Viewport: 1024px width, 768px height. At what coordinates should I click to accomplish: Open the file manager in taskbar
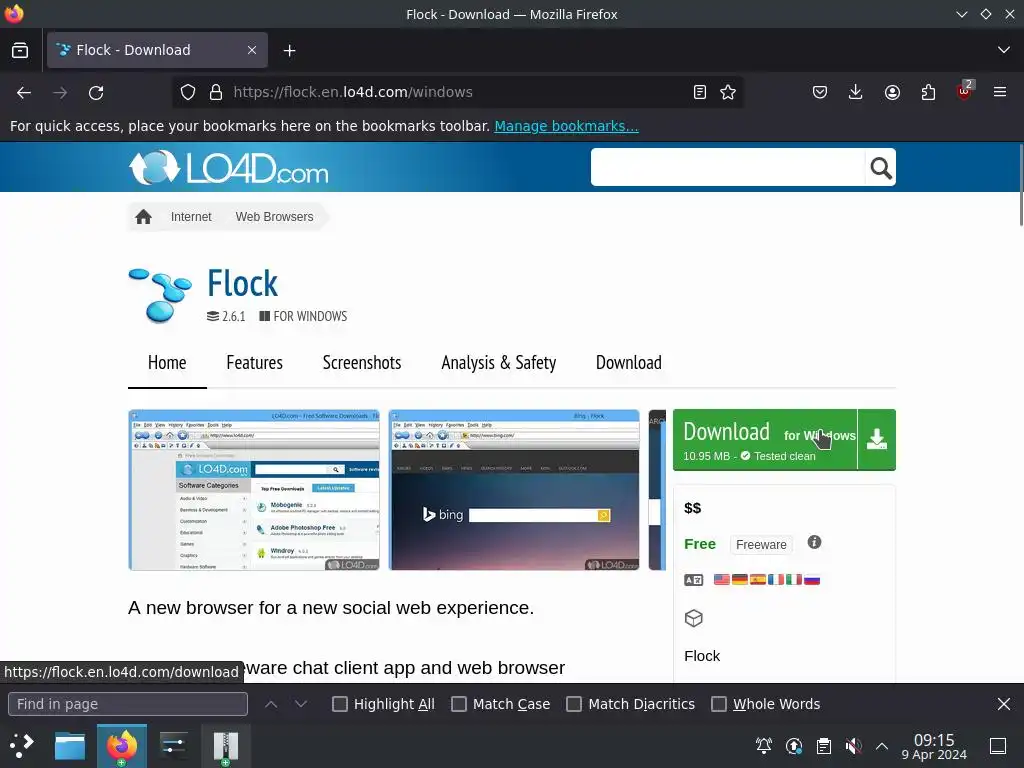tap(70, 745)
